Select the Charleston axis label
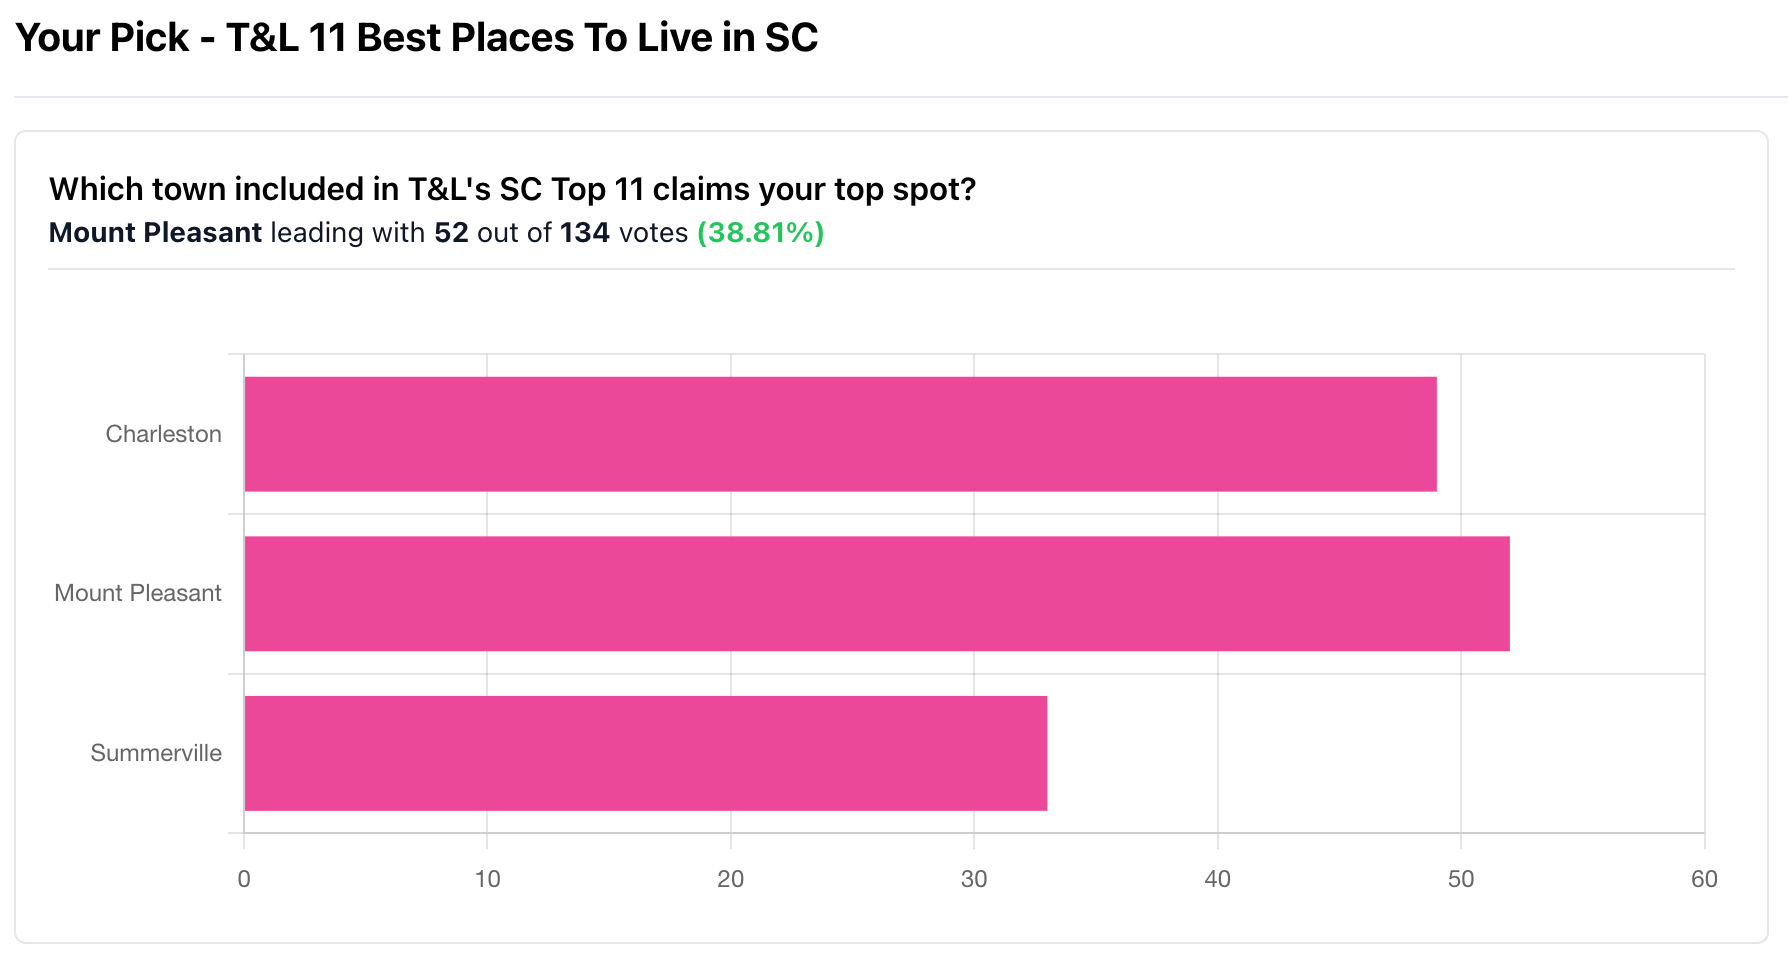The width and height of the screenshot is (1788, 954). point(163,434)
